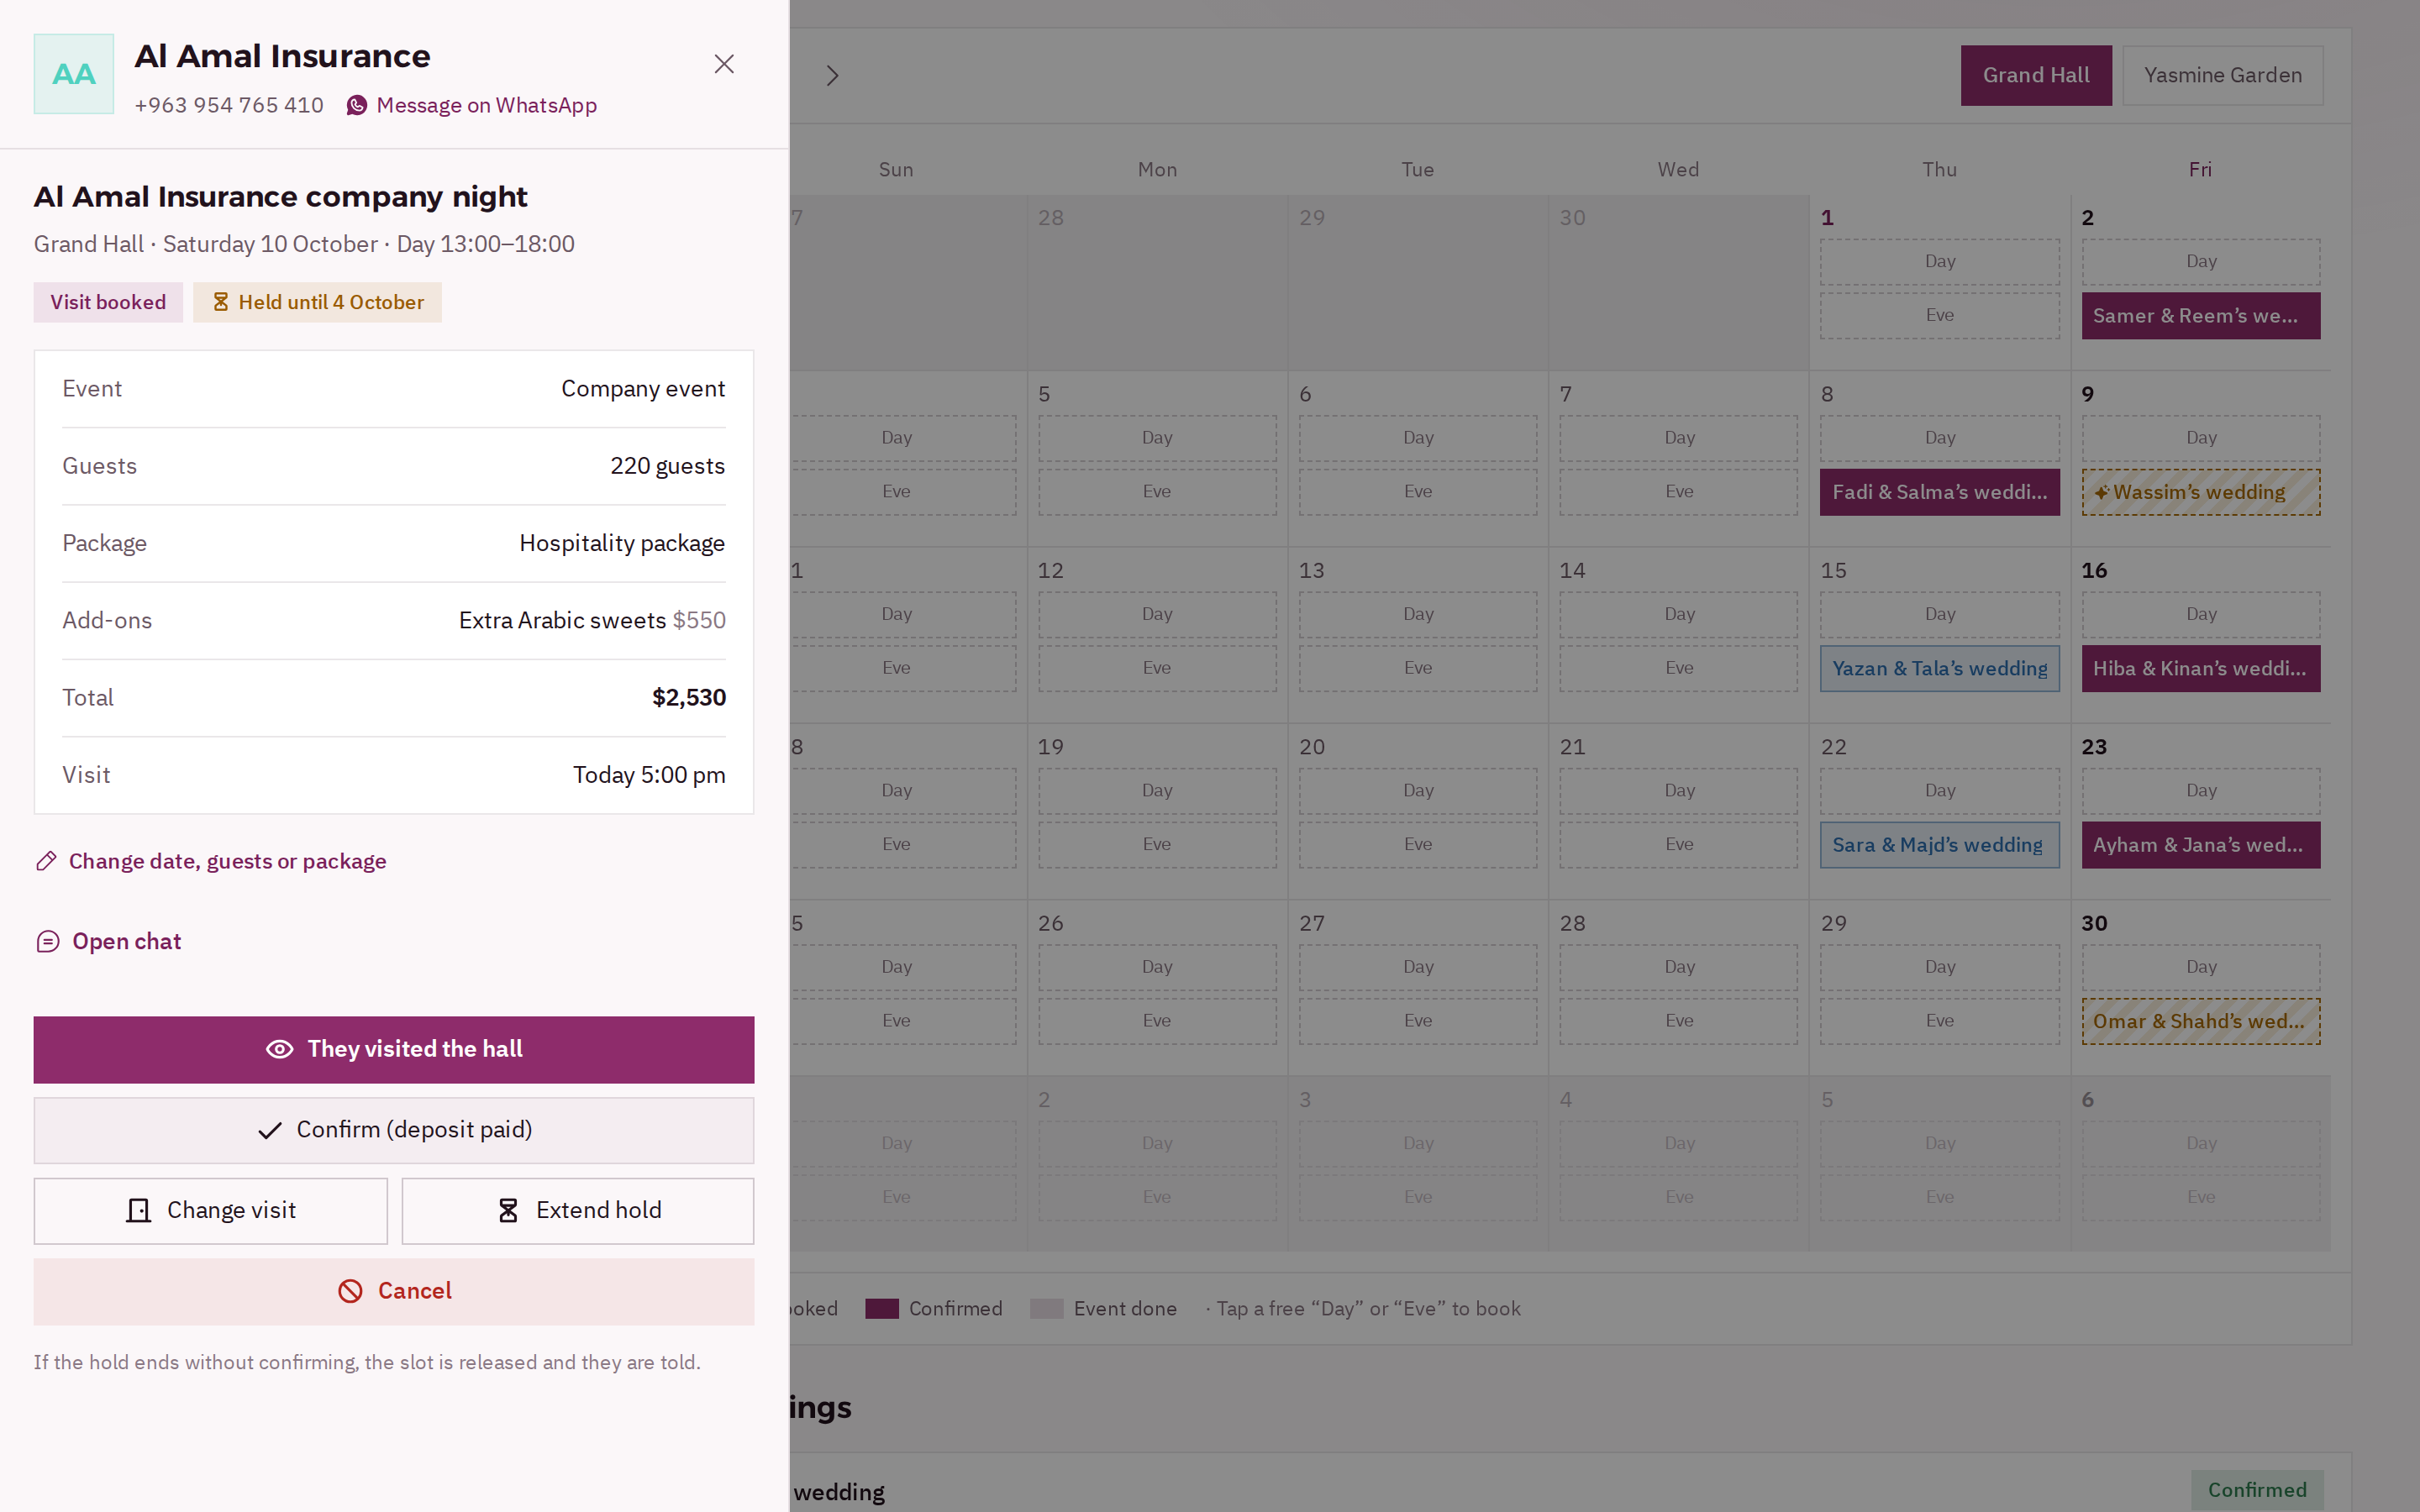Click the hourglass icon on Extend hold
Screen dimensions: 2420x1512
click(508, 1211)
